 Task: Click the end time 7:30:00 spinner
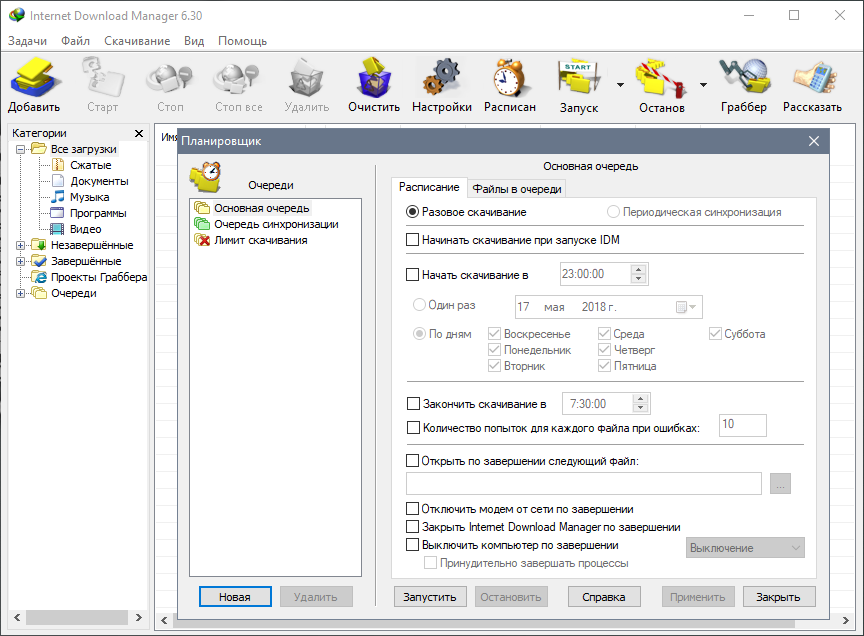[640, 403]
